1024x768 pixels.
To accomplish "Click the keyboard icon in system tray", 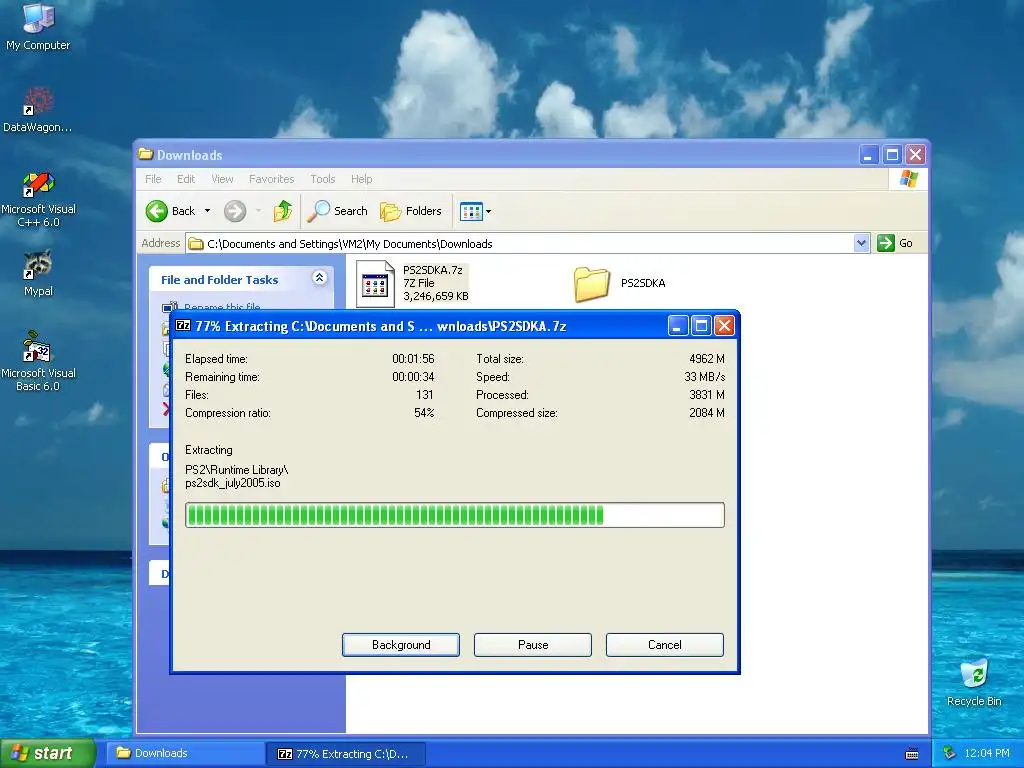I will [x=912, y=754].
